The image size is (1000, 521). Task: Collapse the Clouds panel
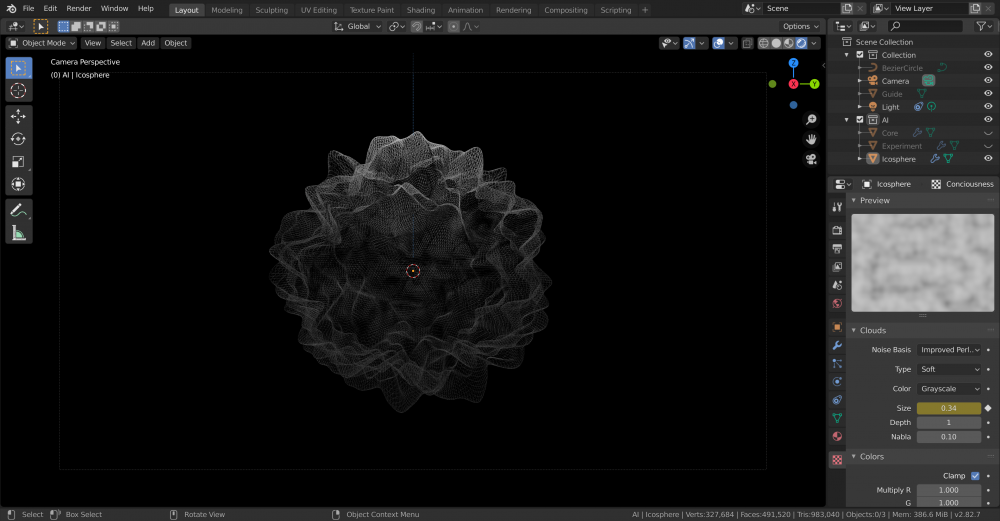point(873,330)
